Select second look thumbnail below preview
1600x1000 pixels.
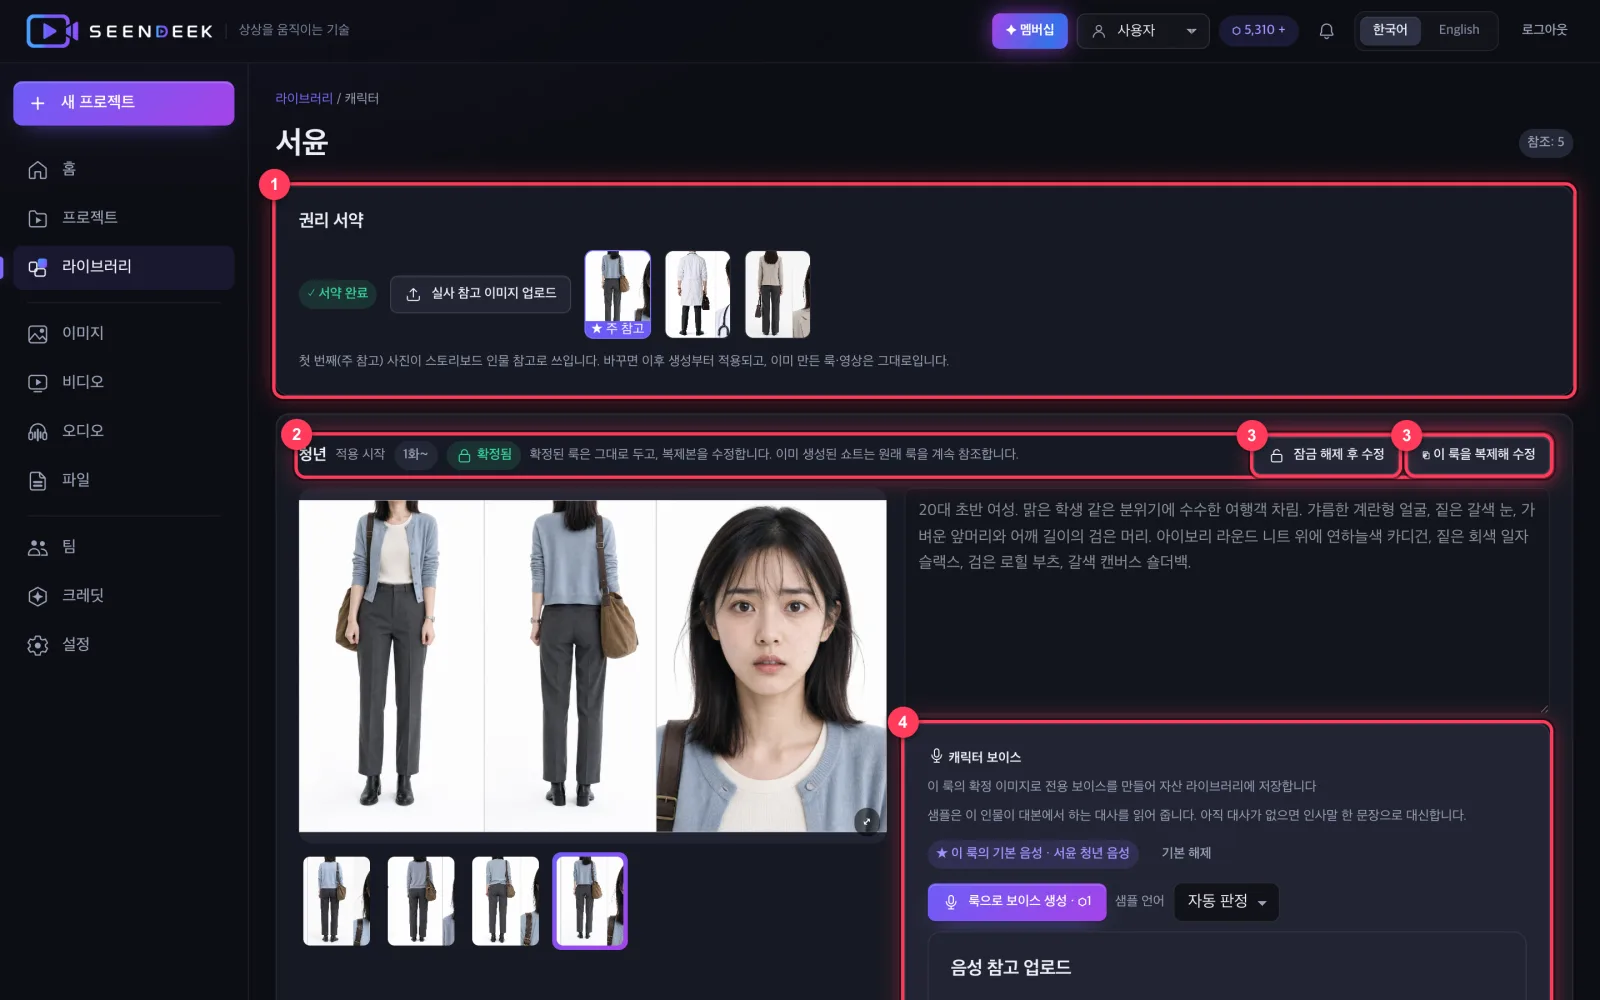click(421, 901)
